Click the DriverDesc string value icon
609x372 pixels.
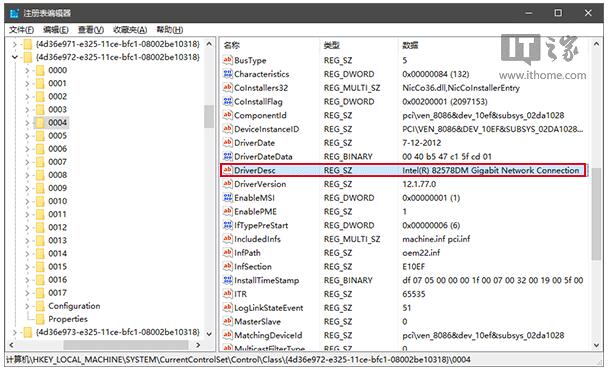228,170
